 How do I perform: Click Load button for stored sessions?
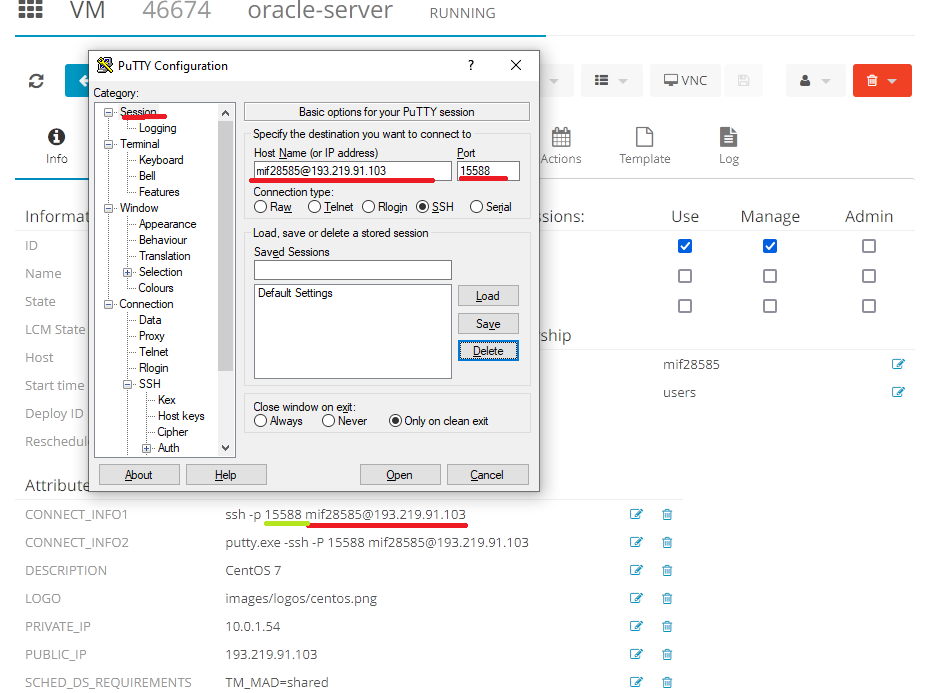[488, 296]
